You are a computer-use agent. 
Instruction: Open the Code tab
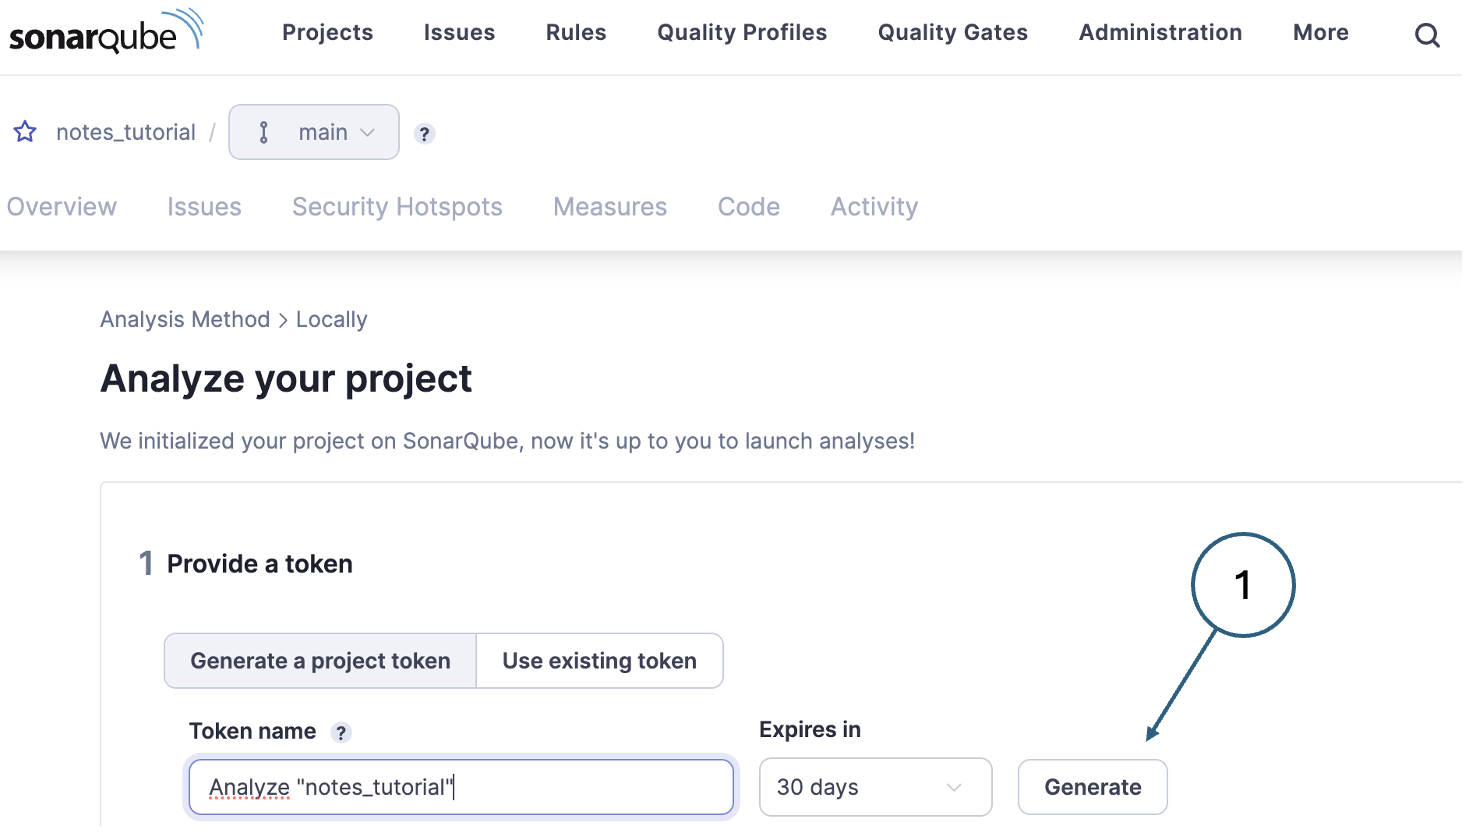(749, 207)
